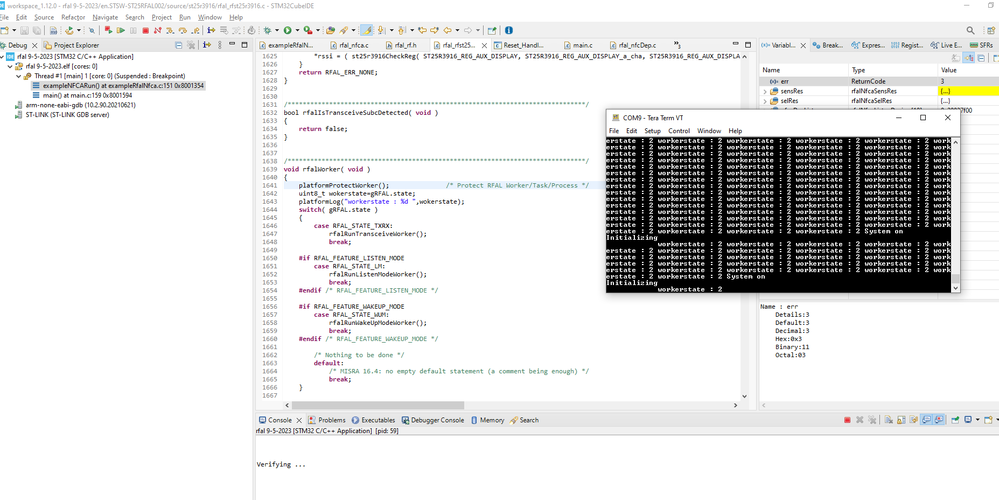Open the Refactor menu

pos(73,17)
